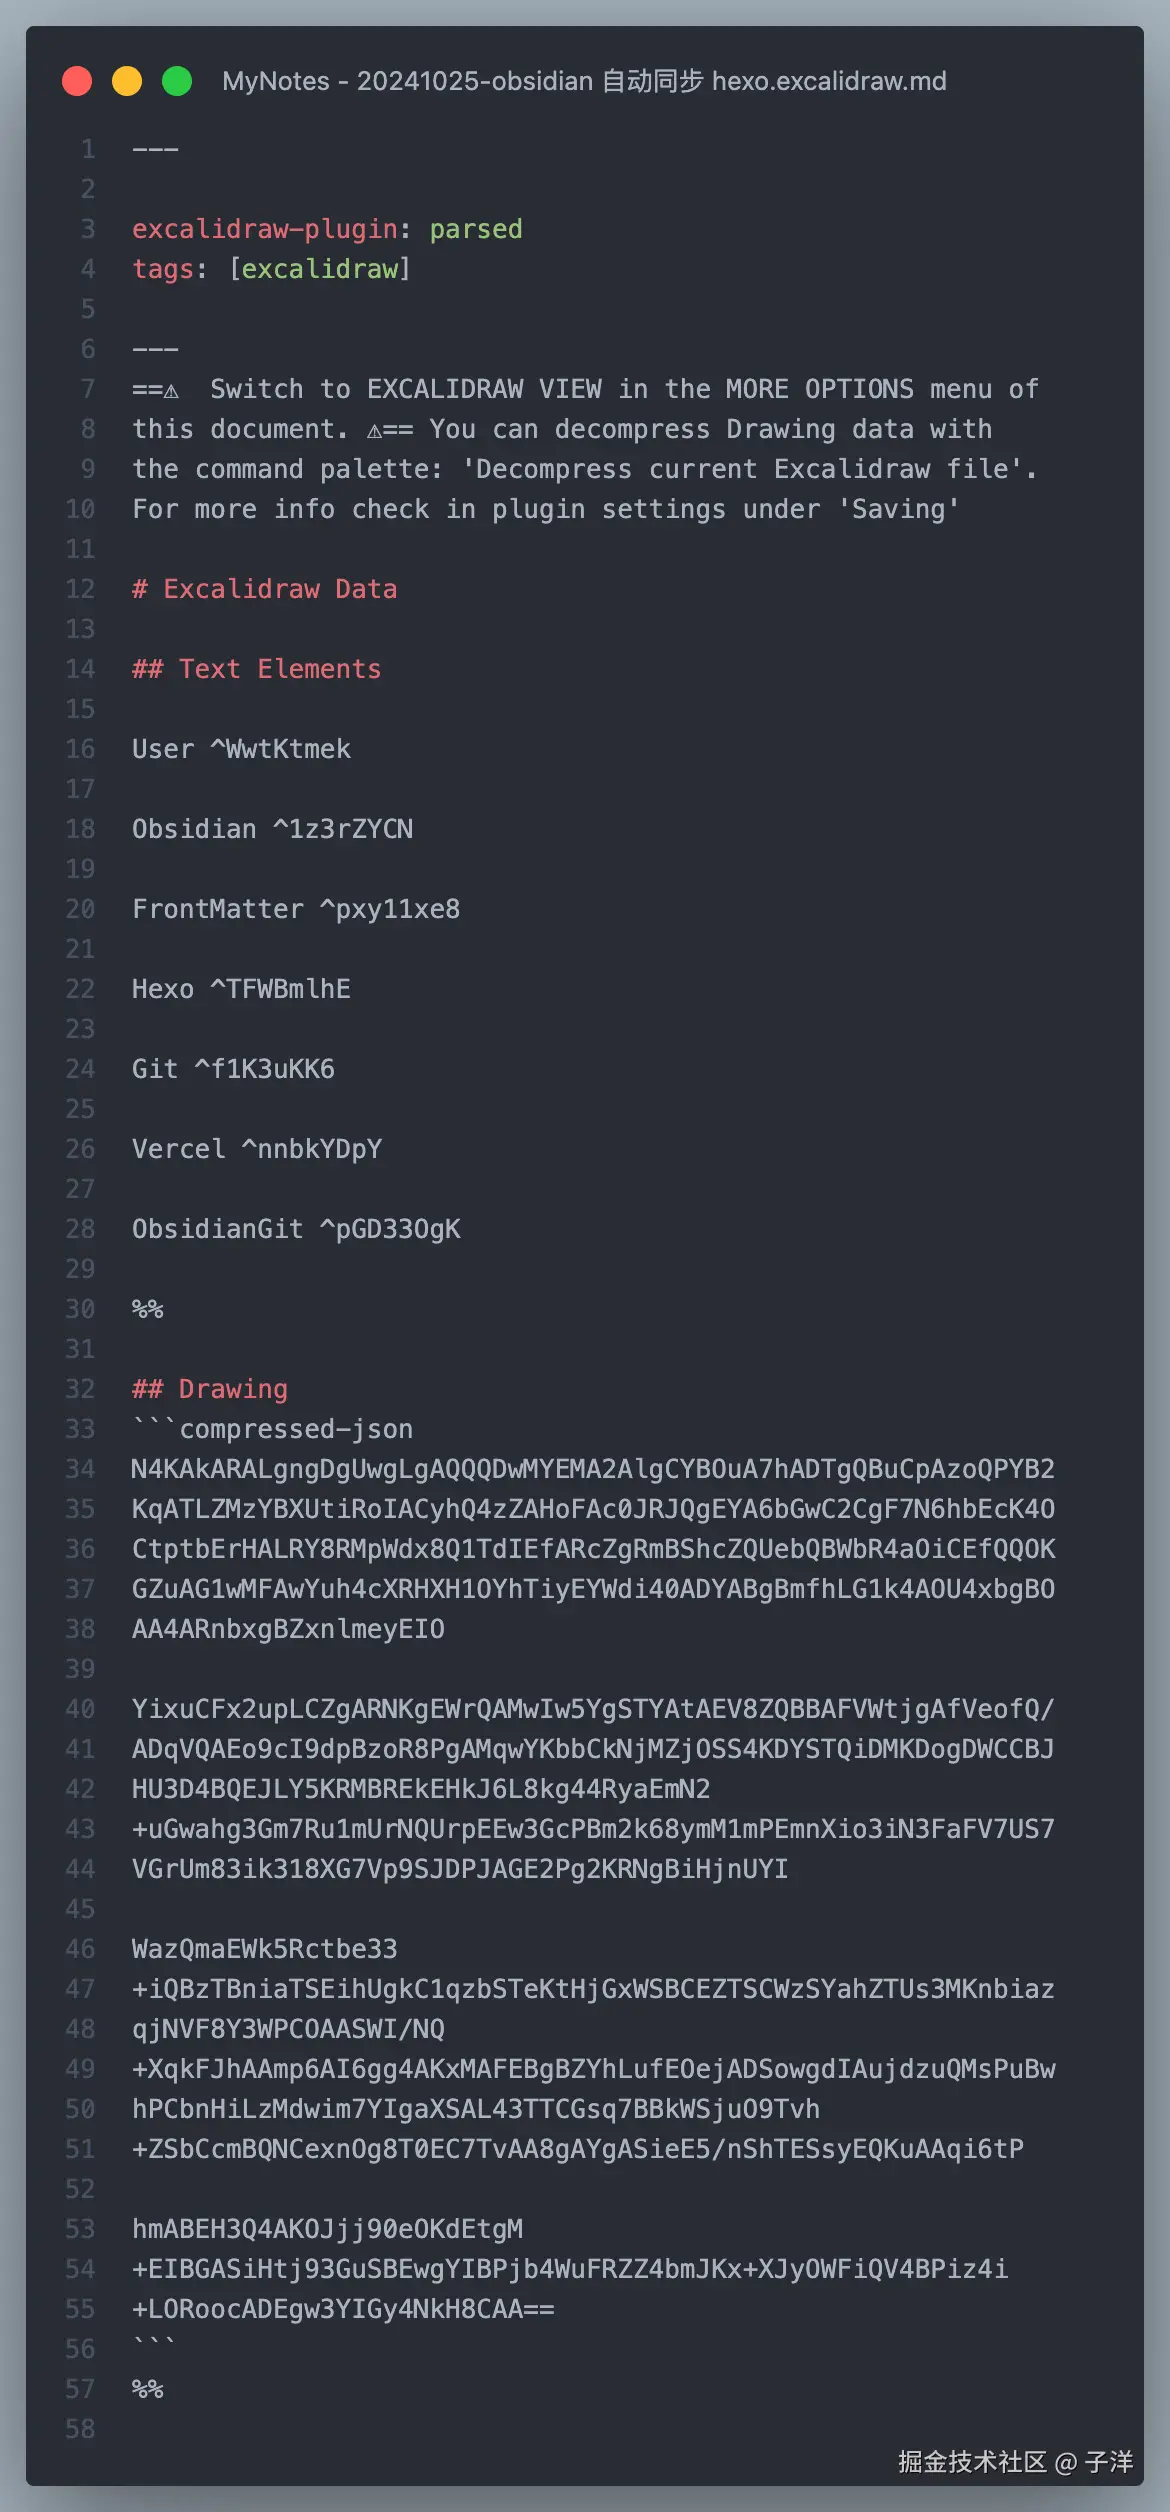
Task: Click the 'Vercel ^nnbkYDpY' text line
Action: [257, 1149]
